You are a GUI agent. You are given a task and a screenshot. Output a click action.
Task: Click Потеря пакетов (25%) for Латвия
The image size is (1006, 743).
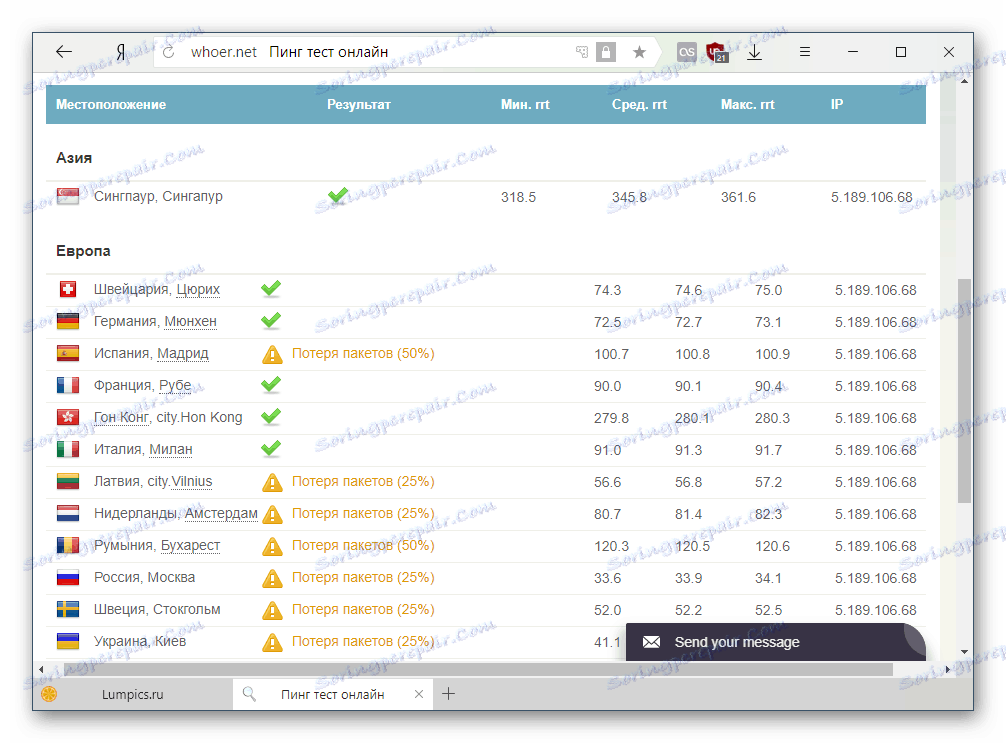point(363,482)
